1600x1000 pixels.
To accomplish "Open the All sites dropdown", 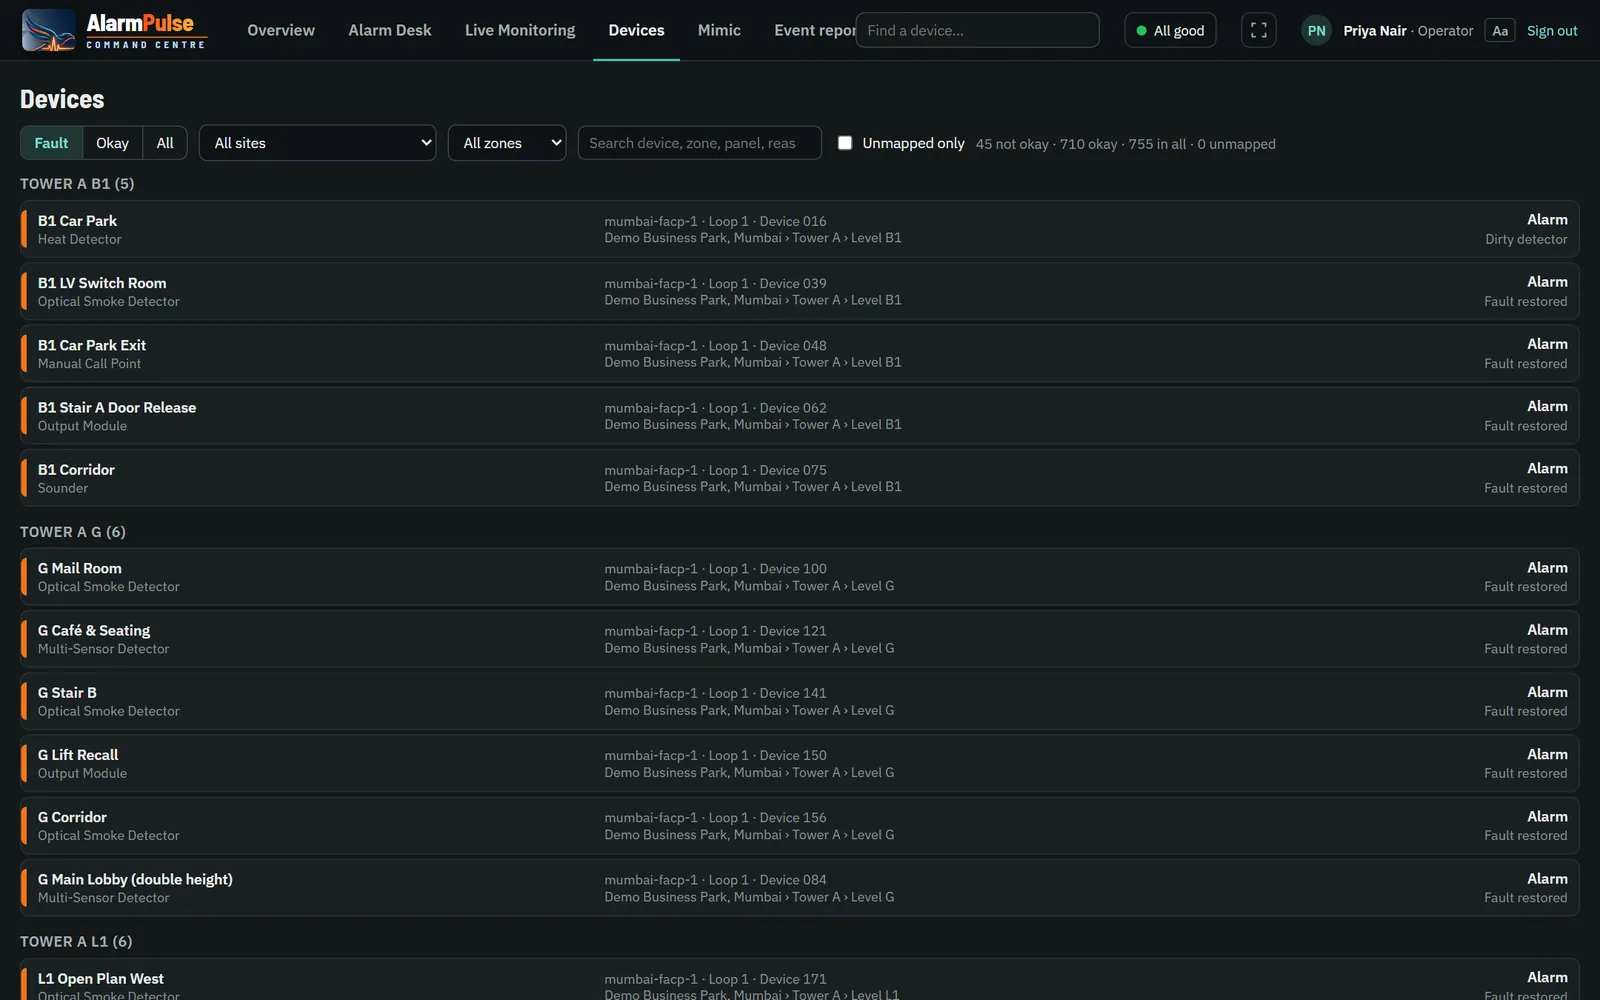I will click(318, 143).
